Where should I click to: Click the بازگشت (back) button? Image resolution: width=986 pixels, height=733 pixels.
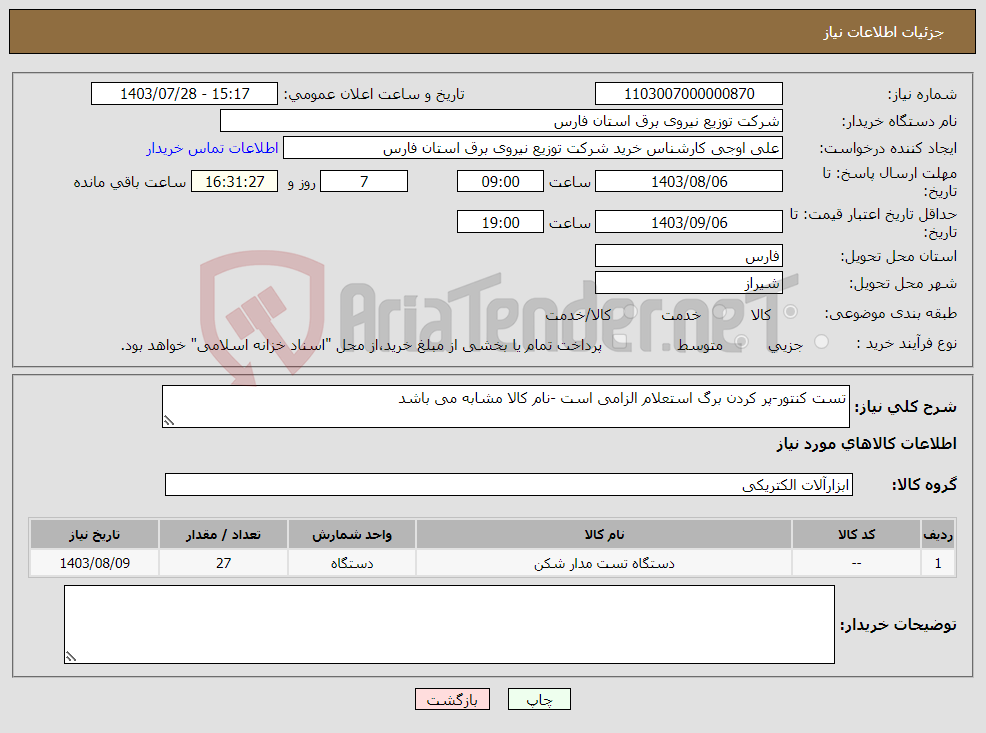click(x=452, y=699)
